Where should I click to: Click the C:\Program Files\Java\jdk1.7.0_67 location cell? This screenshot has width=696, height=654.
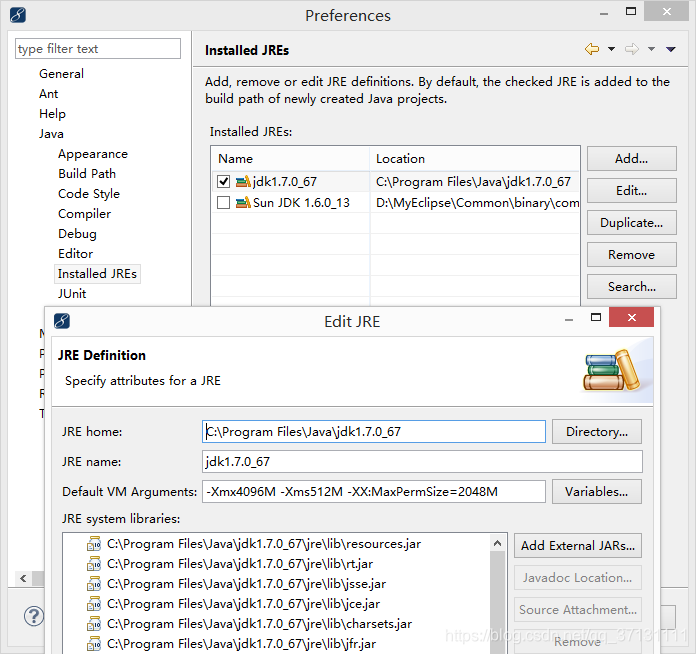pyautogui.click(x=473, y=182)
